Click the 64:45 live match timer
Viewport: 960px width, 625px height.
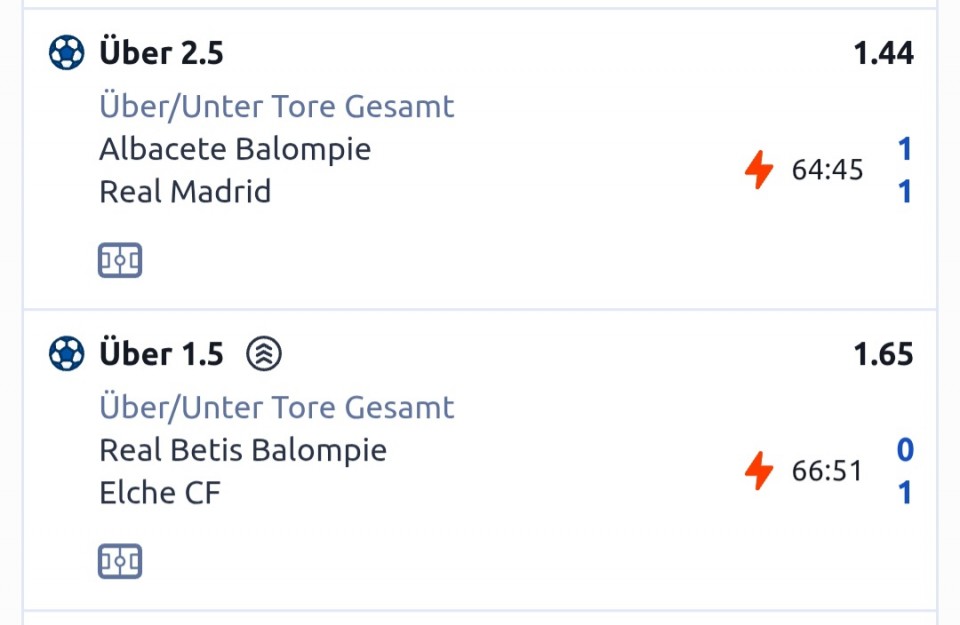point(827,170)
